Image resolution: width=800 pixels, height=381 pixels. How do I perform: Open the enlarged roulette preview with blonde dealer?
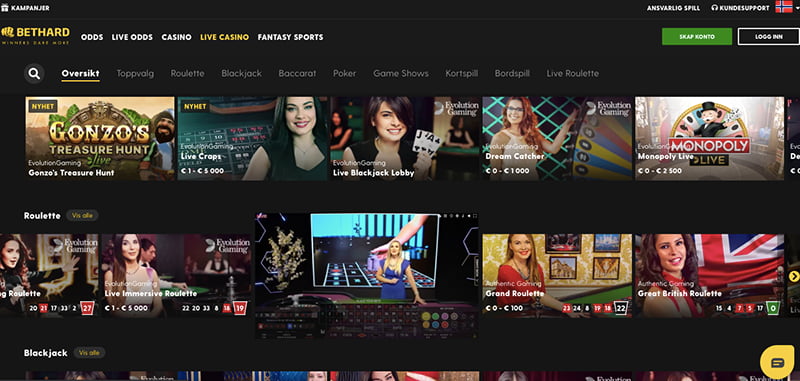(x=366, y=275)
